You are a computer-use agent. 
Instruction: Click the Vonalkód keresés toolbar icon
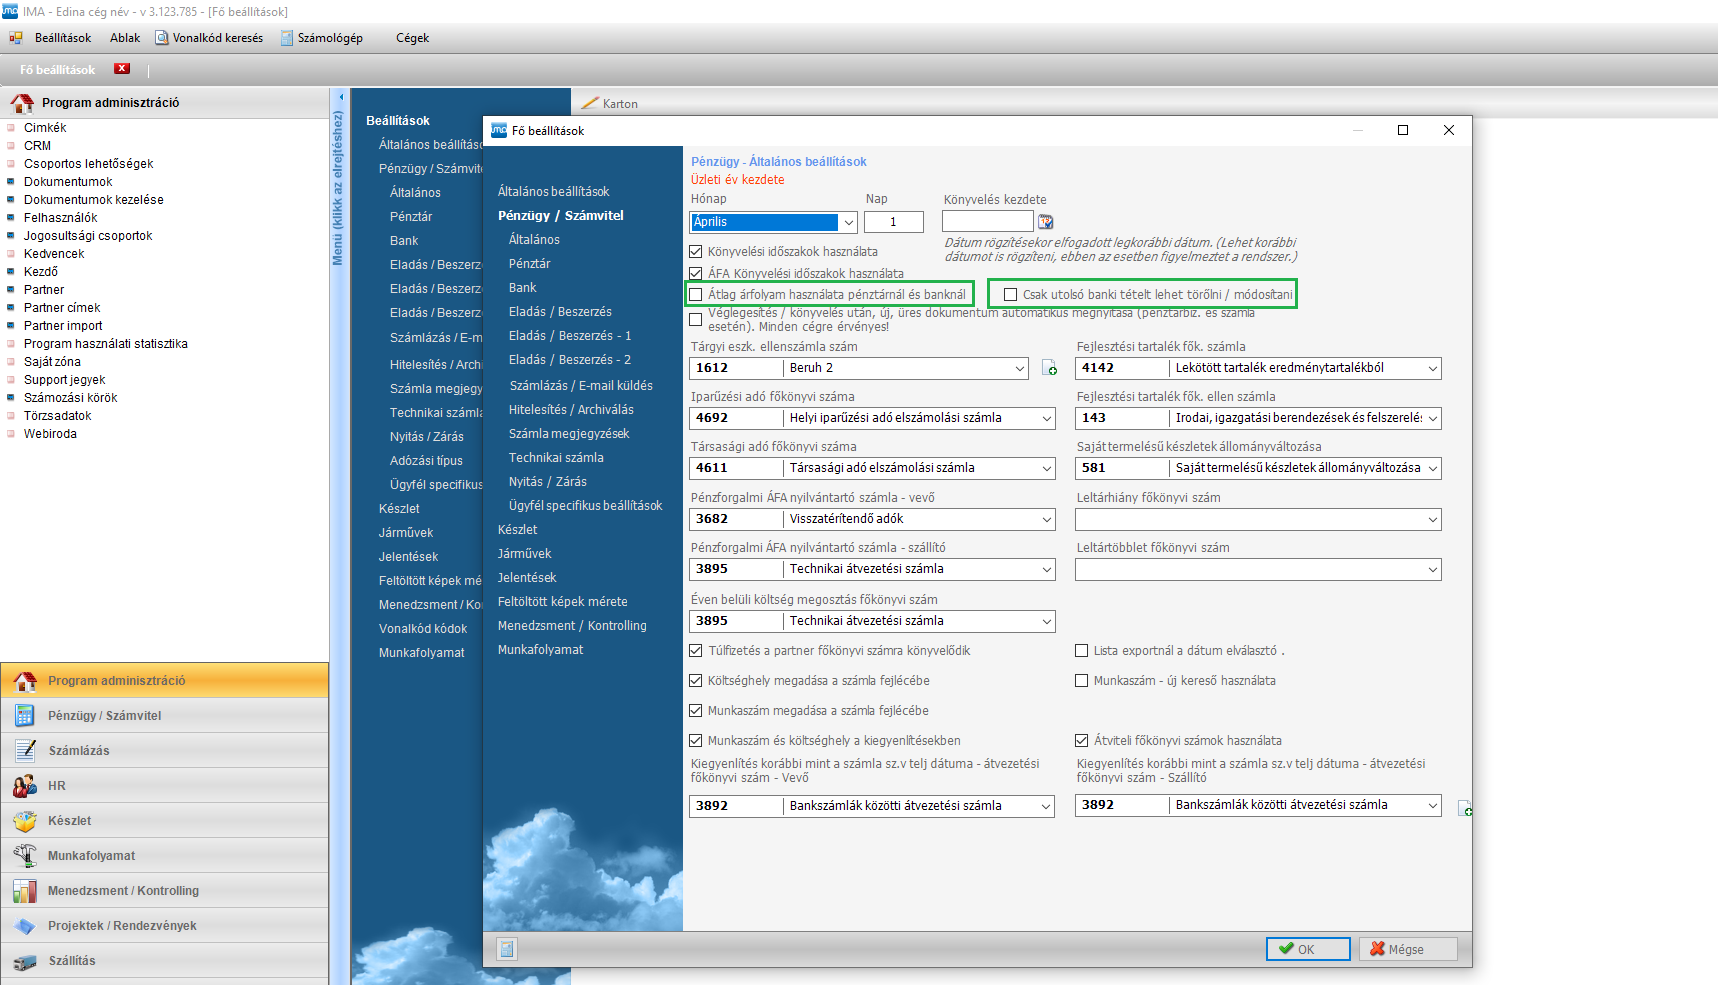[162, 38]
